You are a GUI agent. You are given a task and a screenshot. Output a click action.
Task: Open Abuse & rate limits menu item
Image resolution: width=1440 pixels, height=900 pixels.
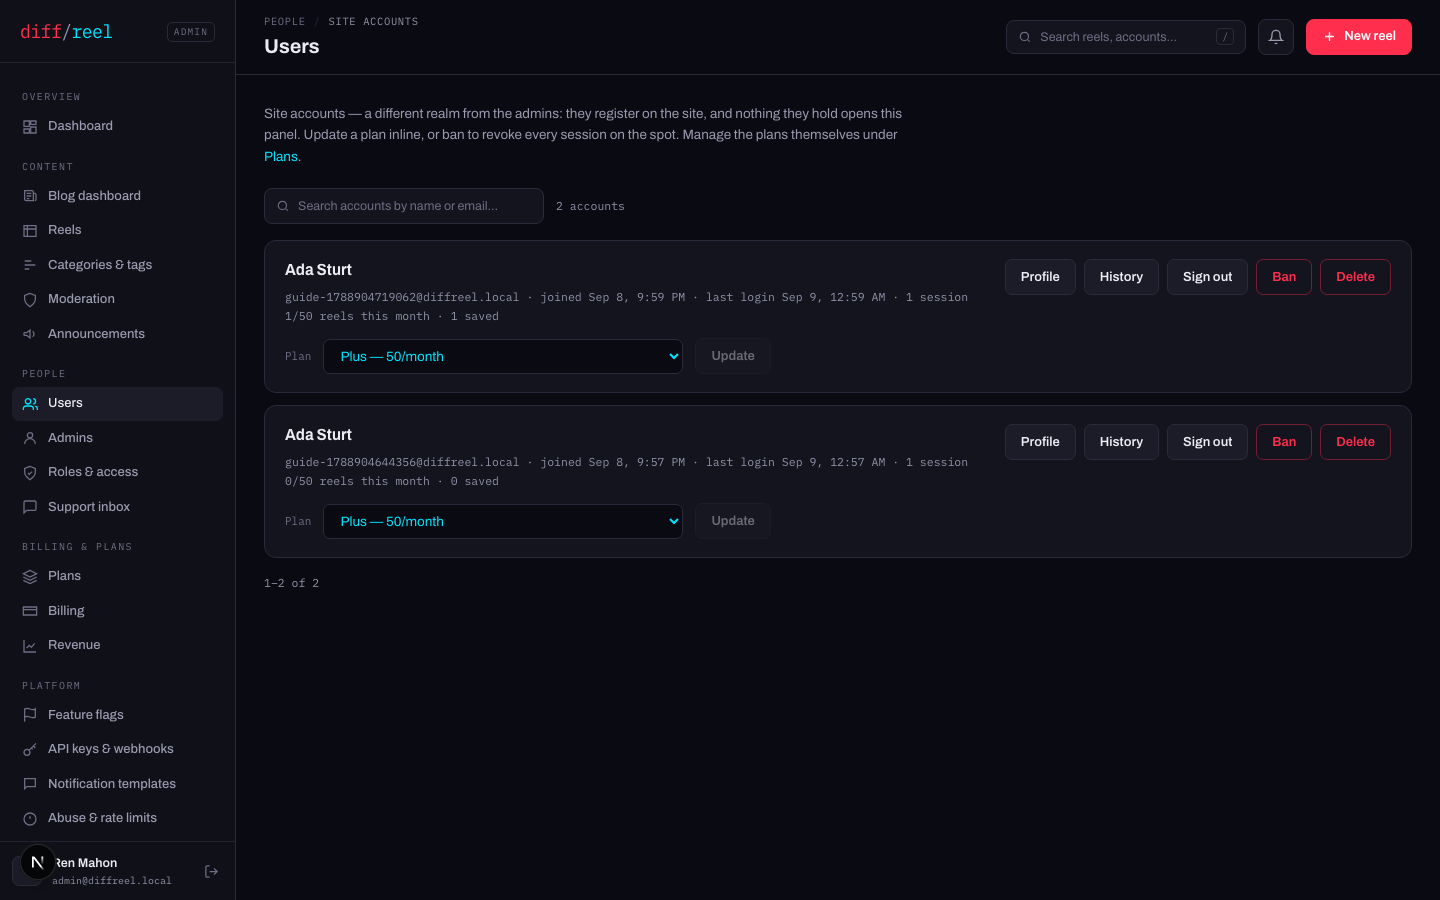117,818
